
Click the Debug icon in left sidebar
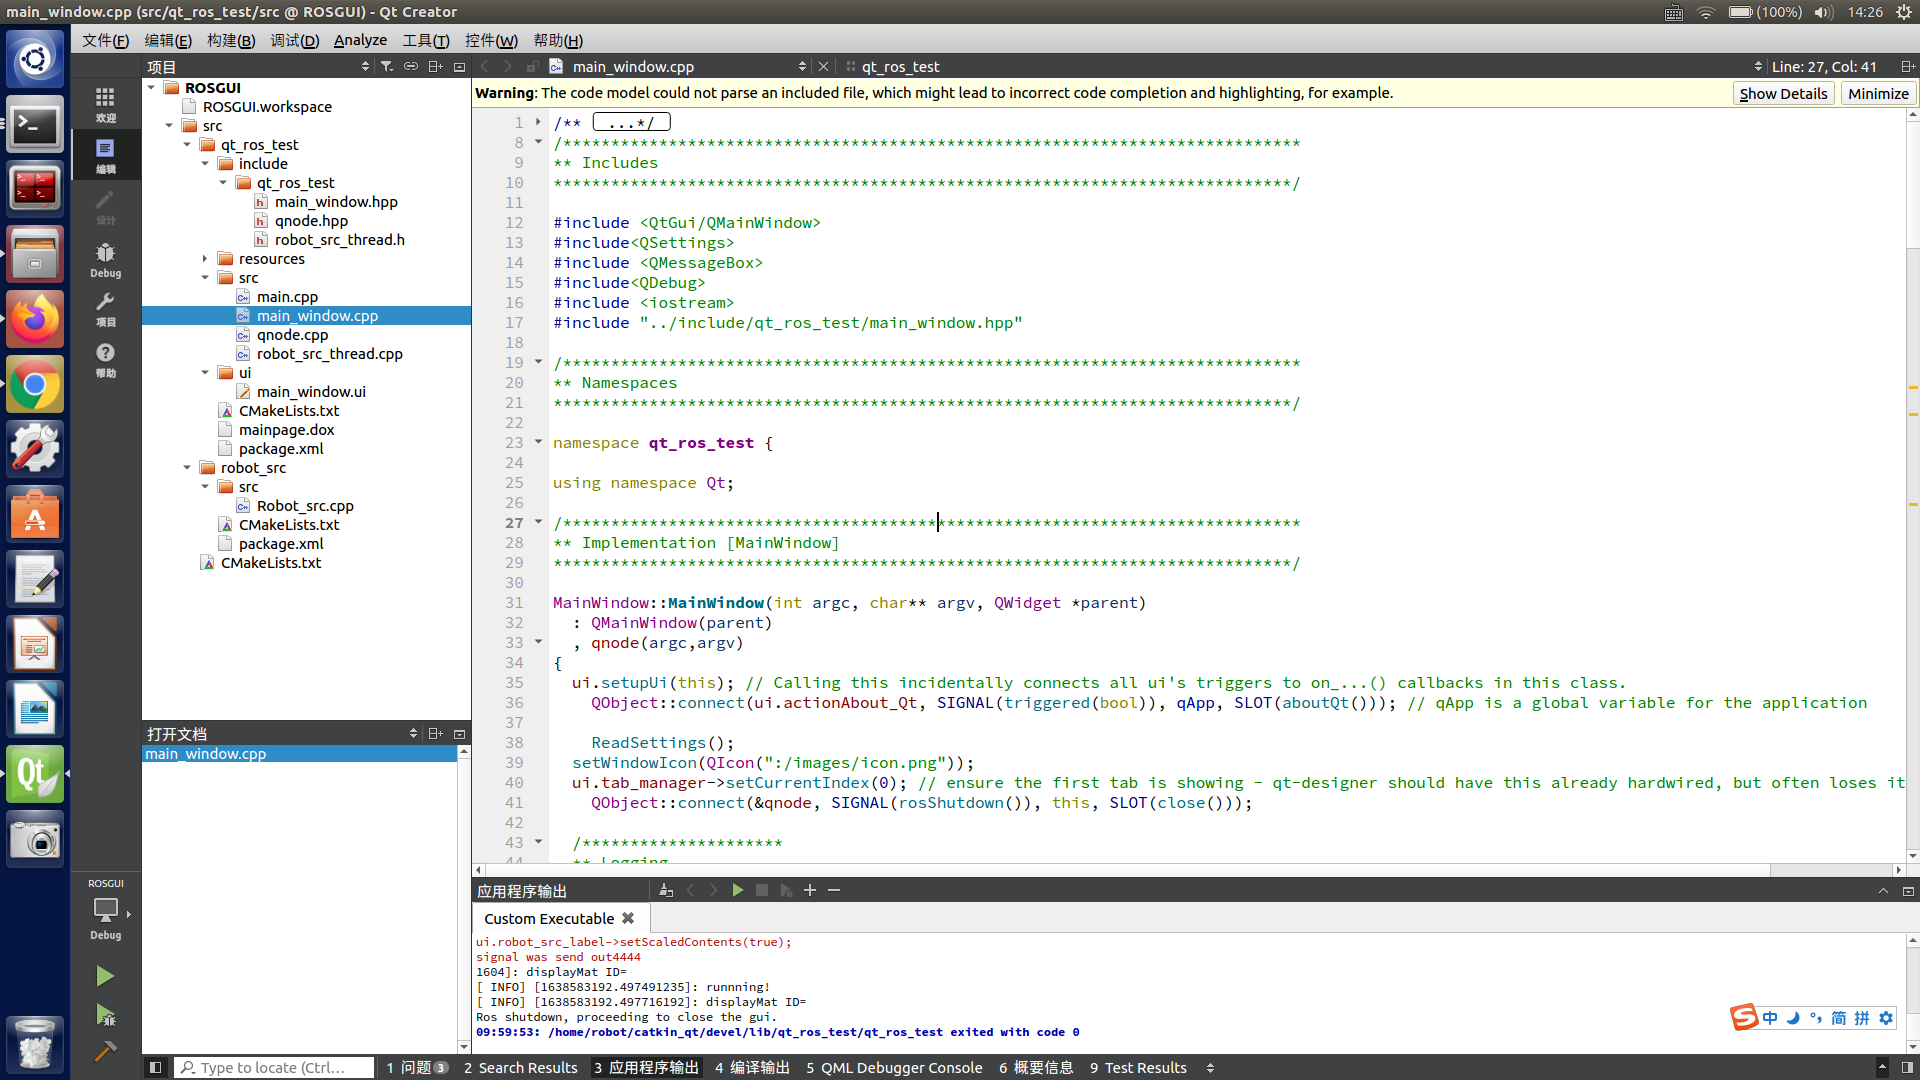click(105, 258)
